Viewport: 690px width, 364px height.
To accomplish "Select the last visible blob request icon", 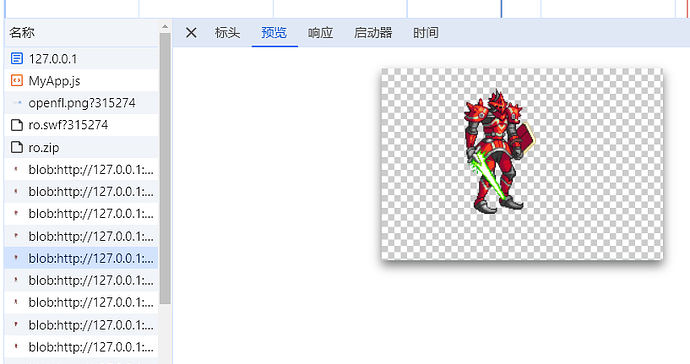I will coord(16,347).
